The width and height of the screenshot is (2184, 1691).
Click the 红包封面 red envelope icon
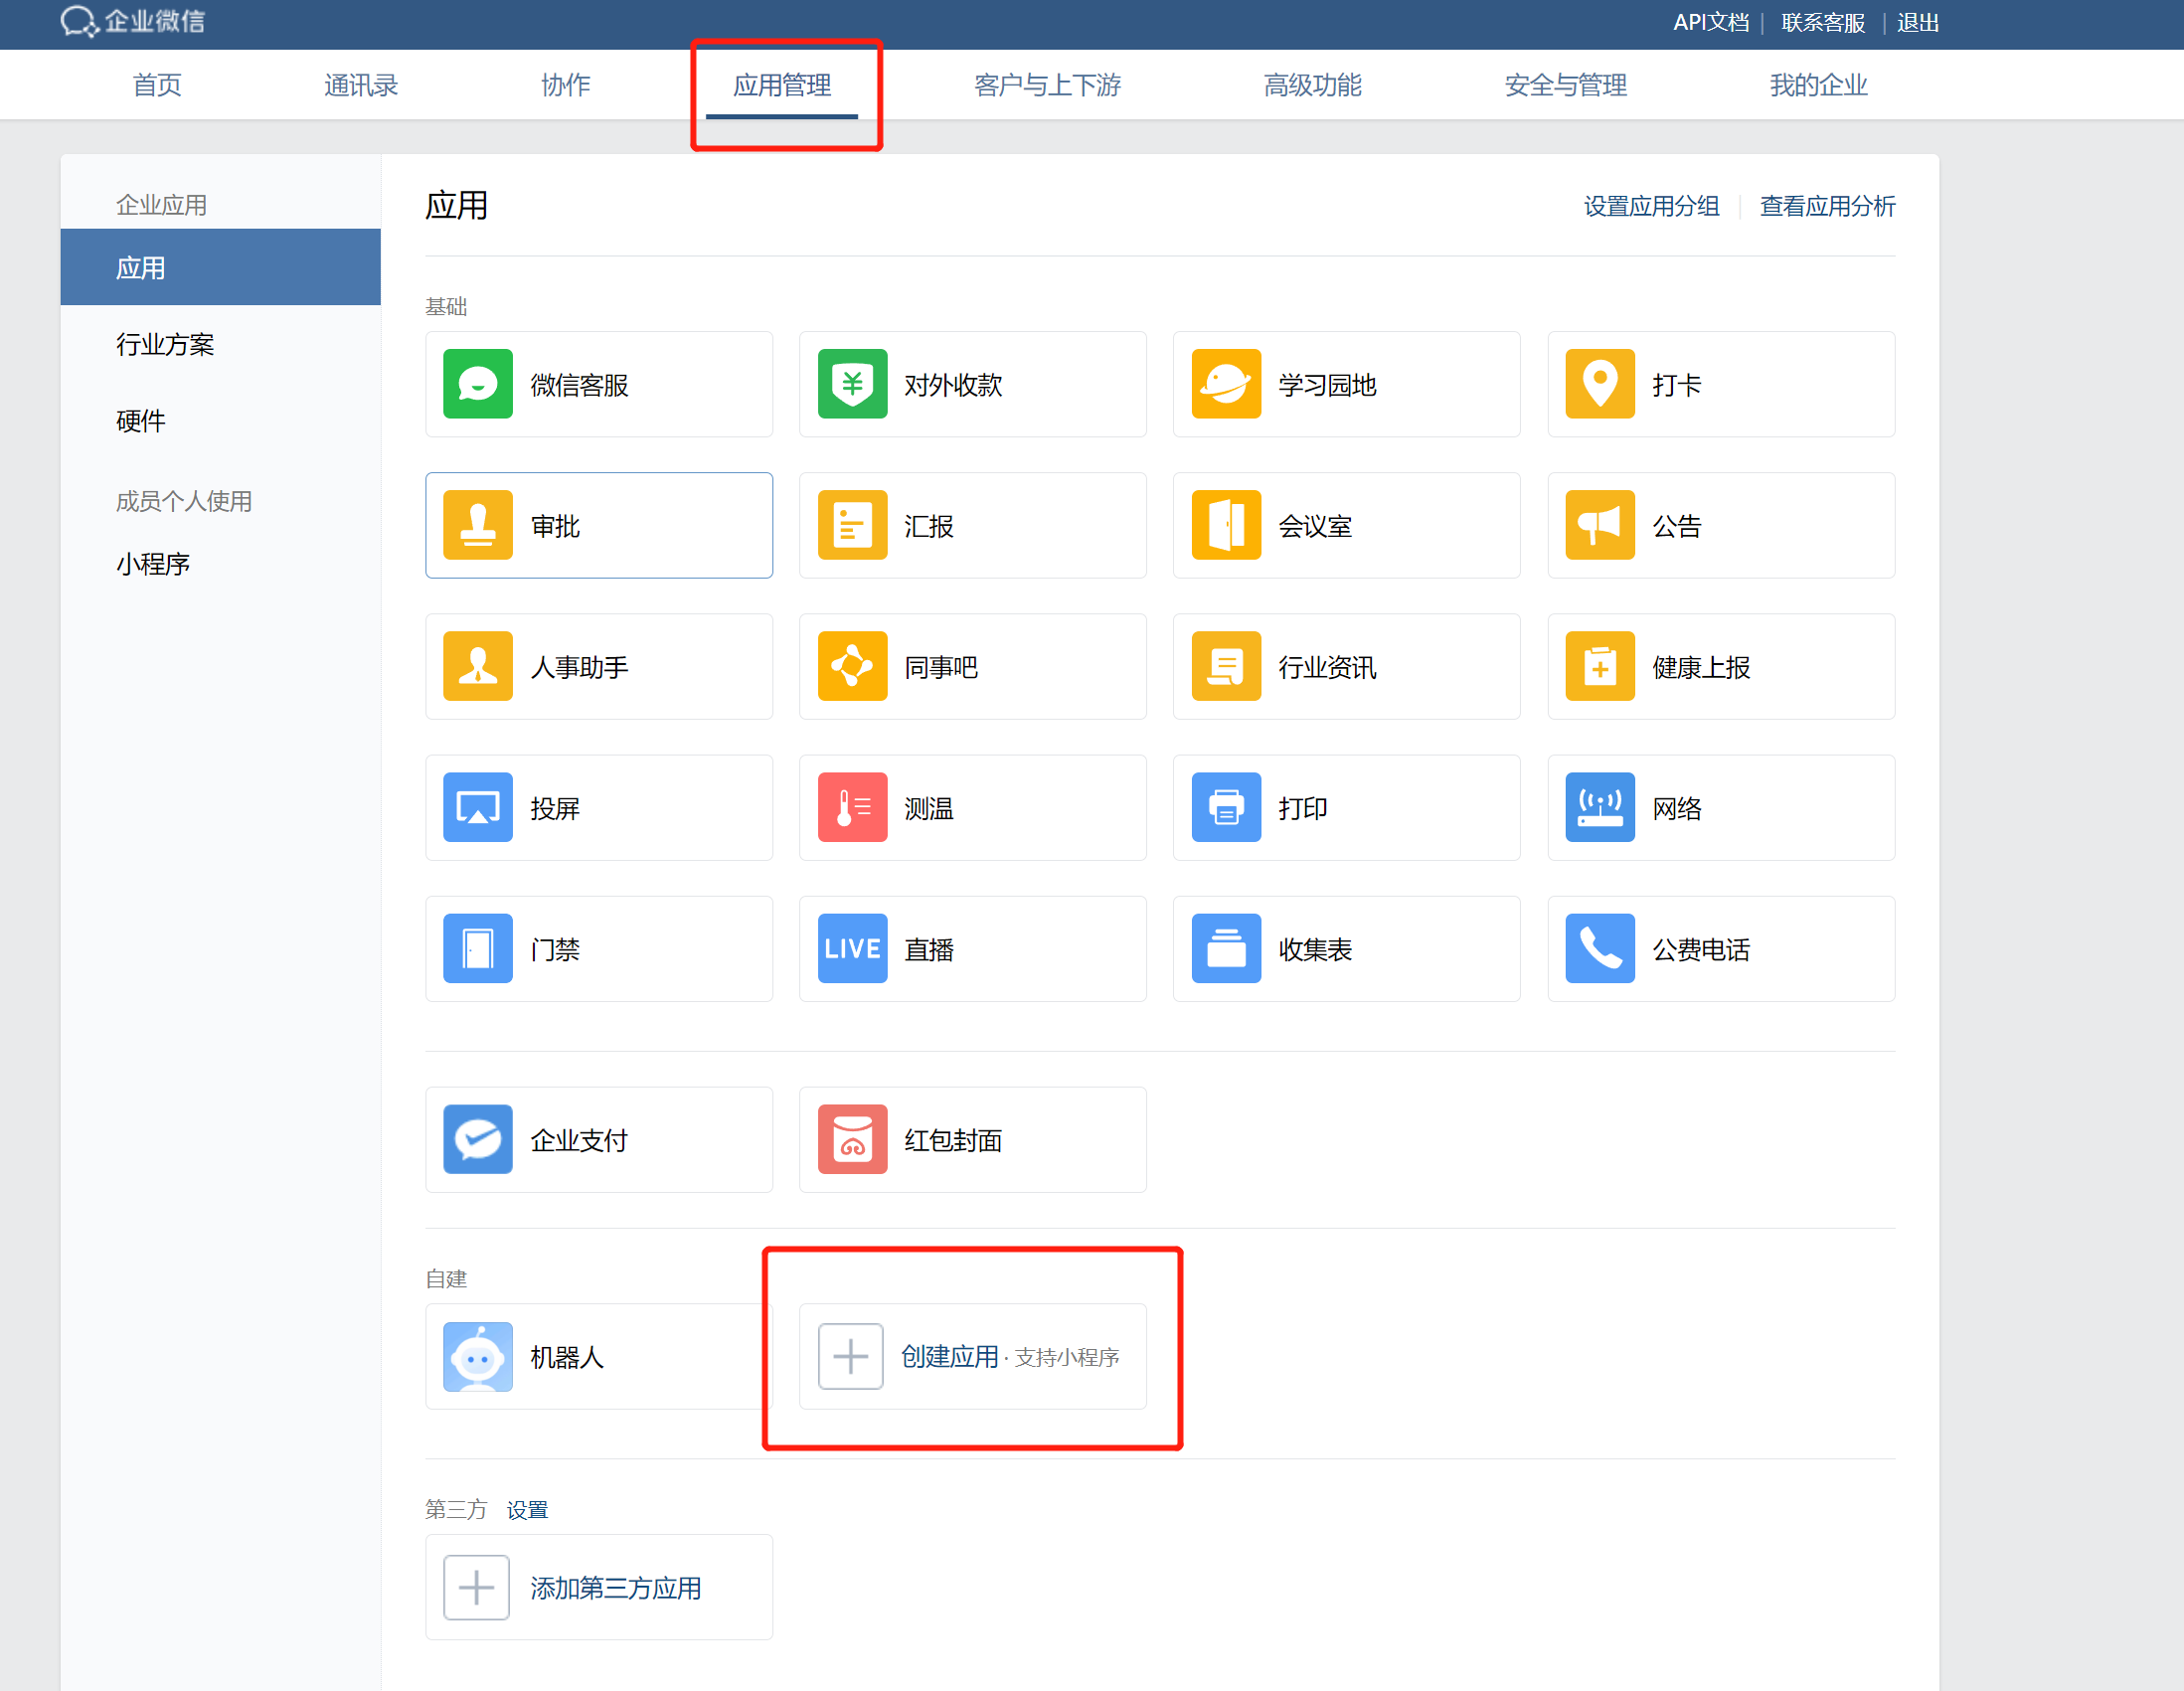[852, 1139]
